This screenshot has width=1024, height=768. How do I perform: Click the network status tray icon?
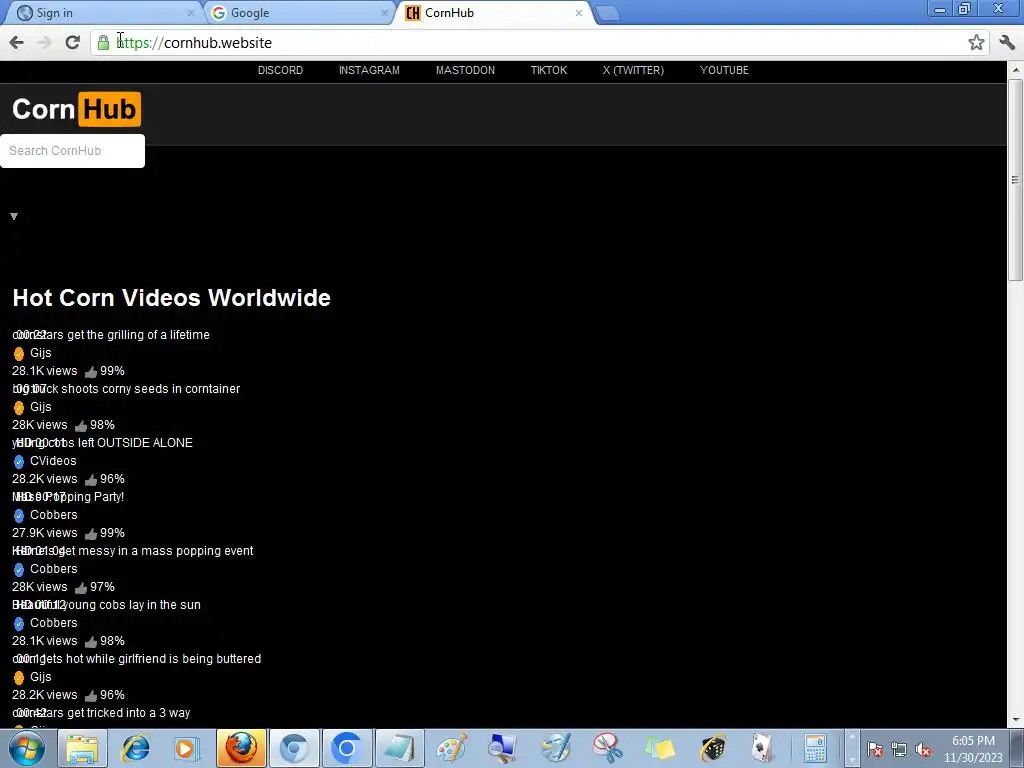[899, 749]
